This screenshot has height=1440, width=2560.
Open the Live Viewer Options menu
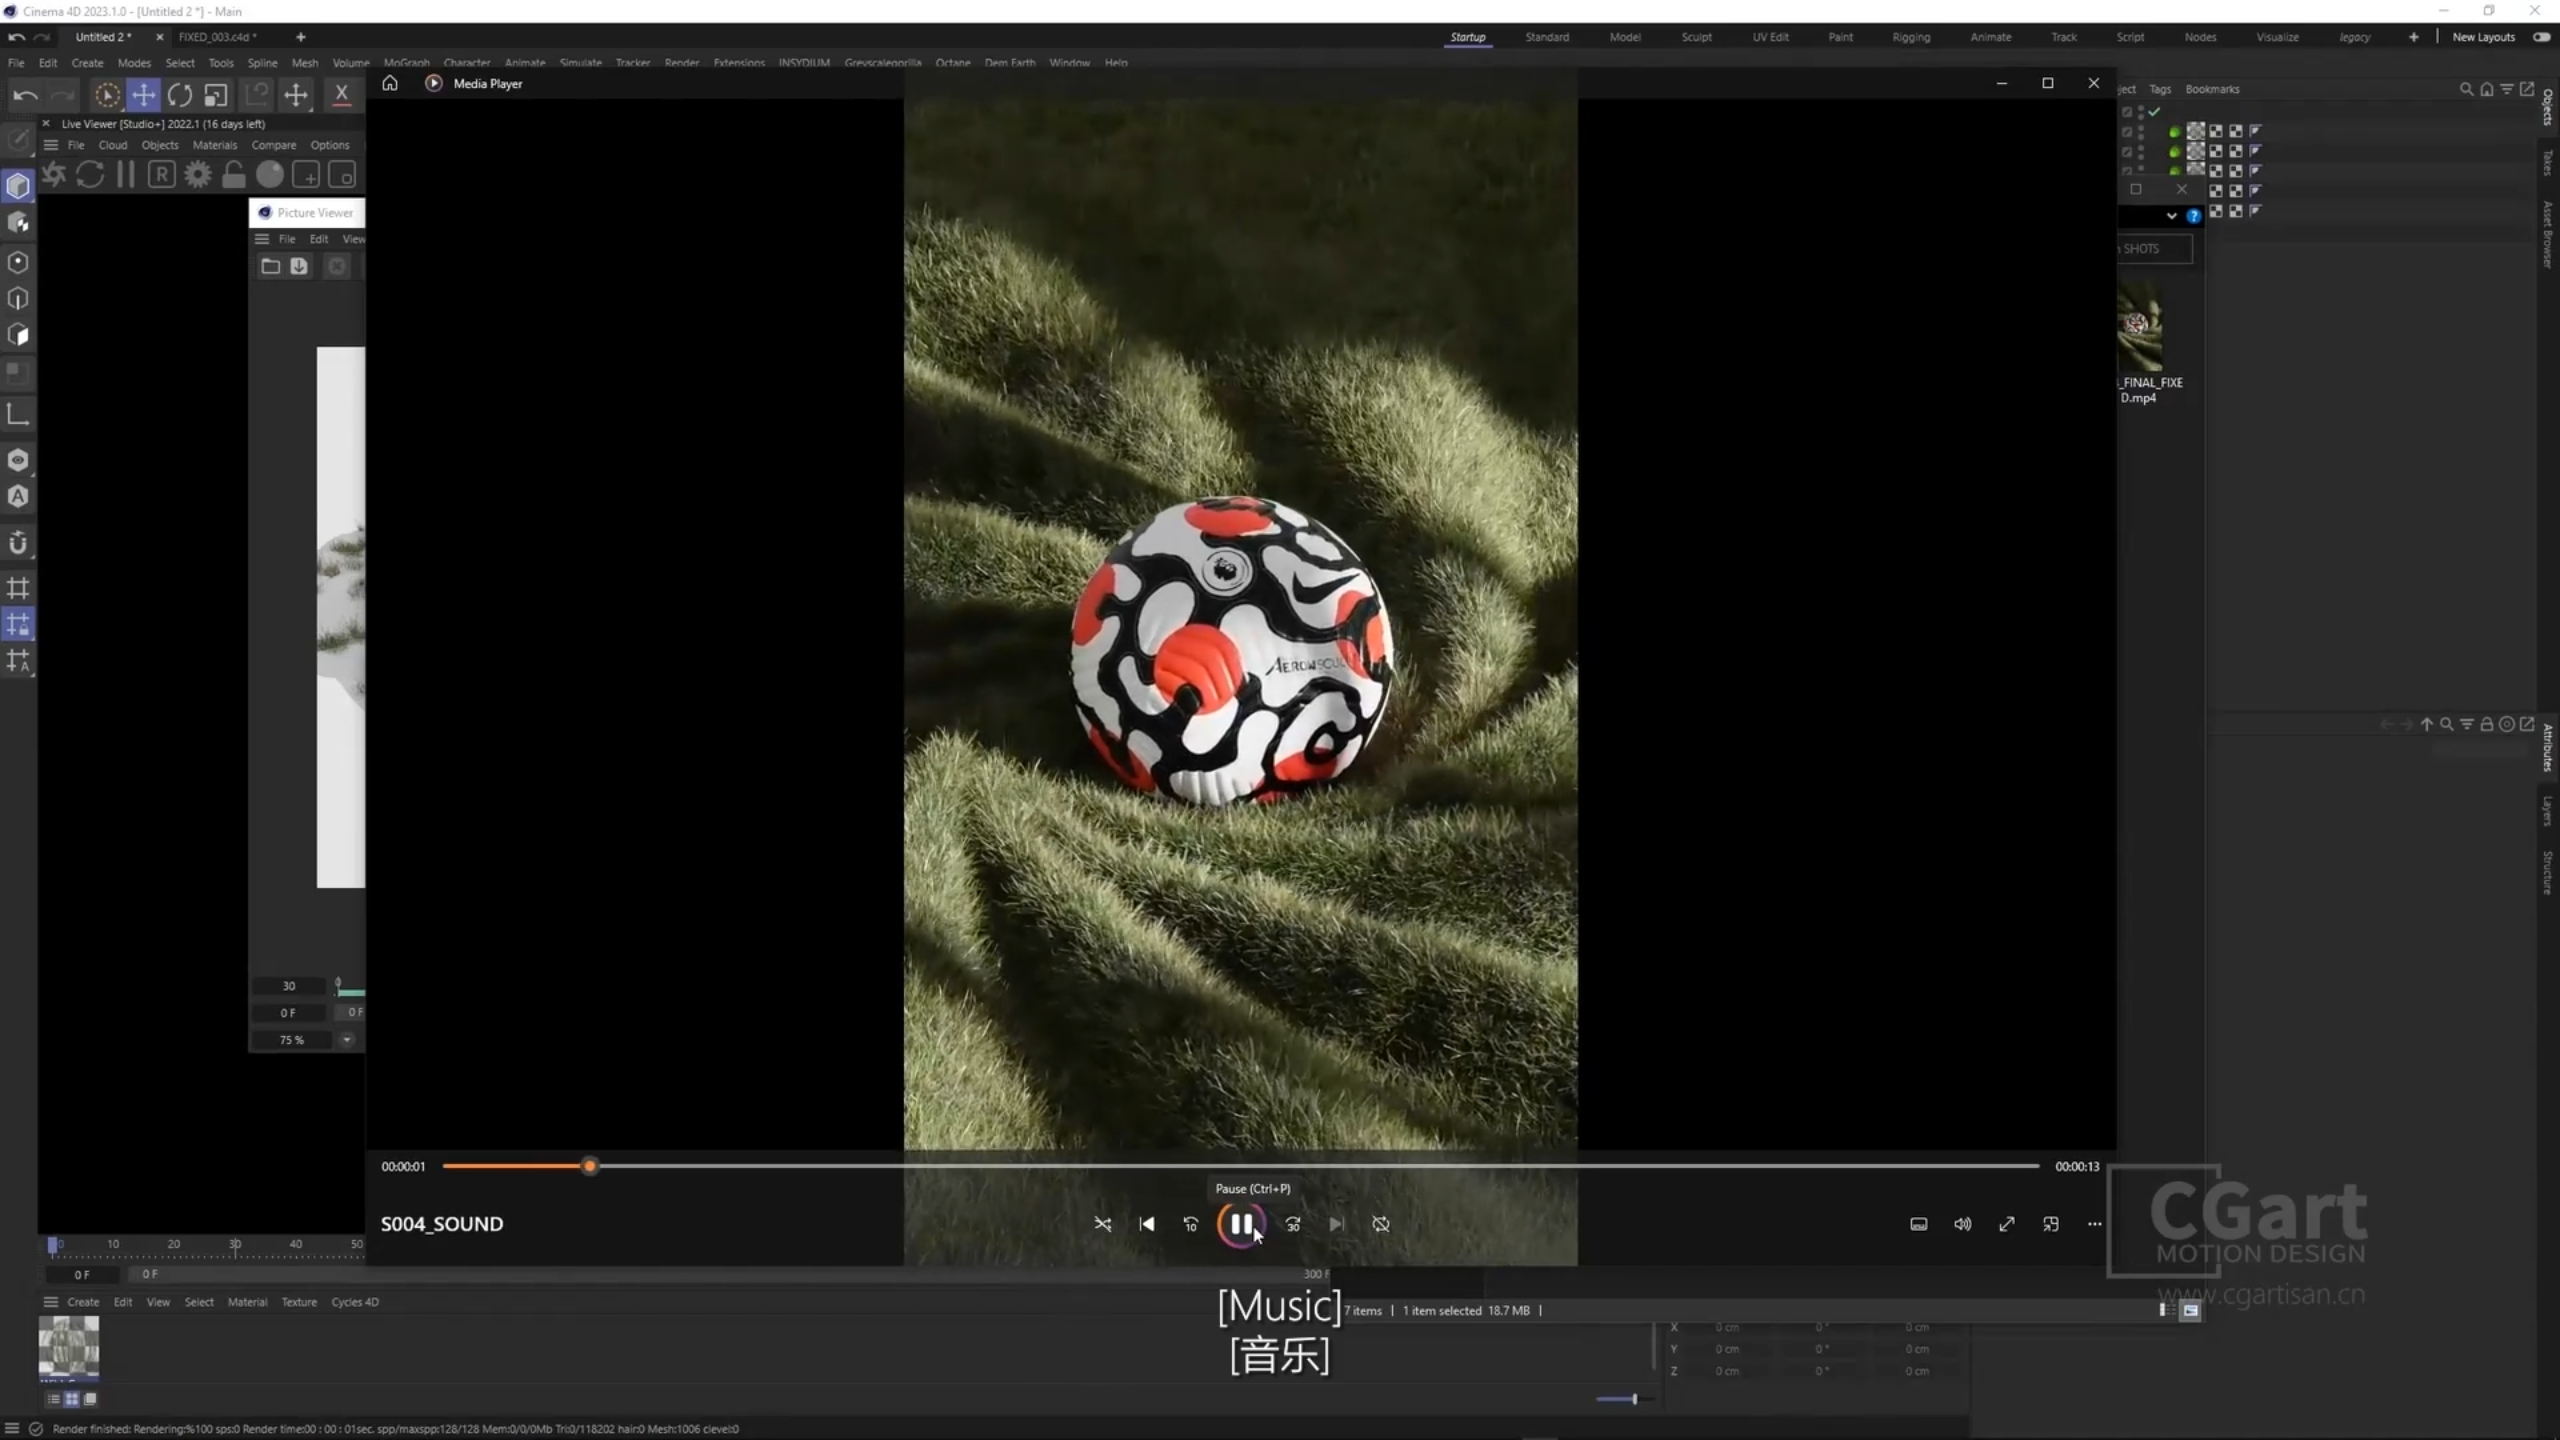pos(330,145)
